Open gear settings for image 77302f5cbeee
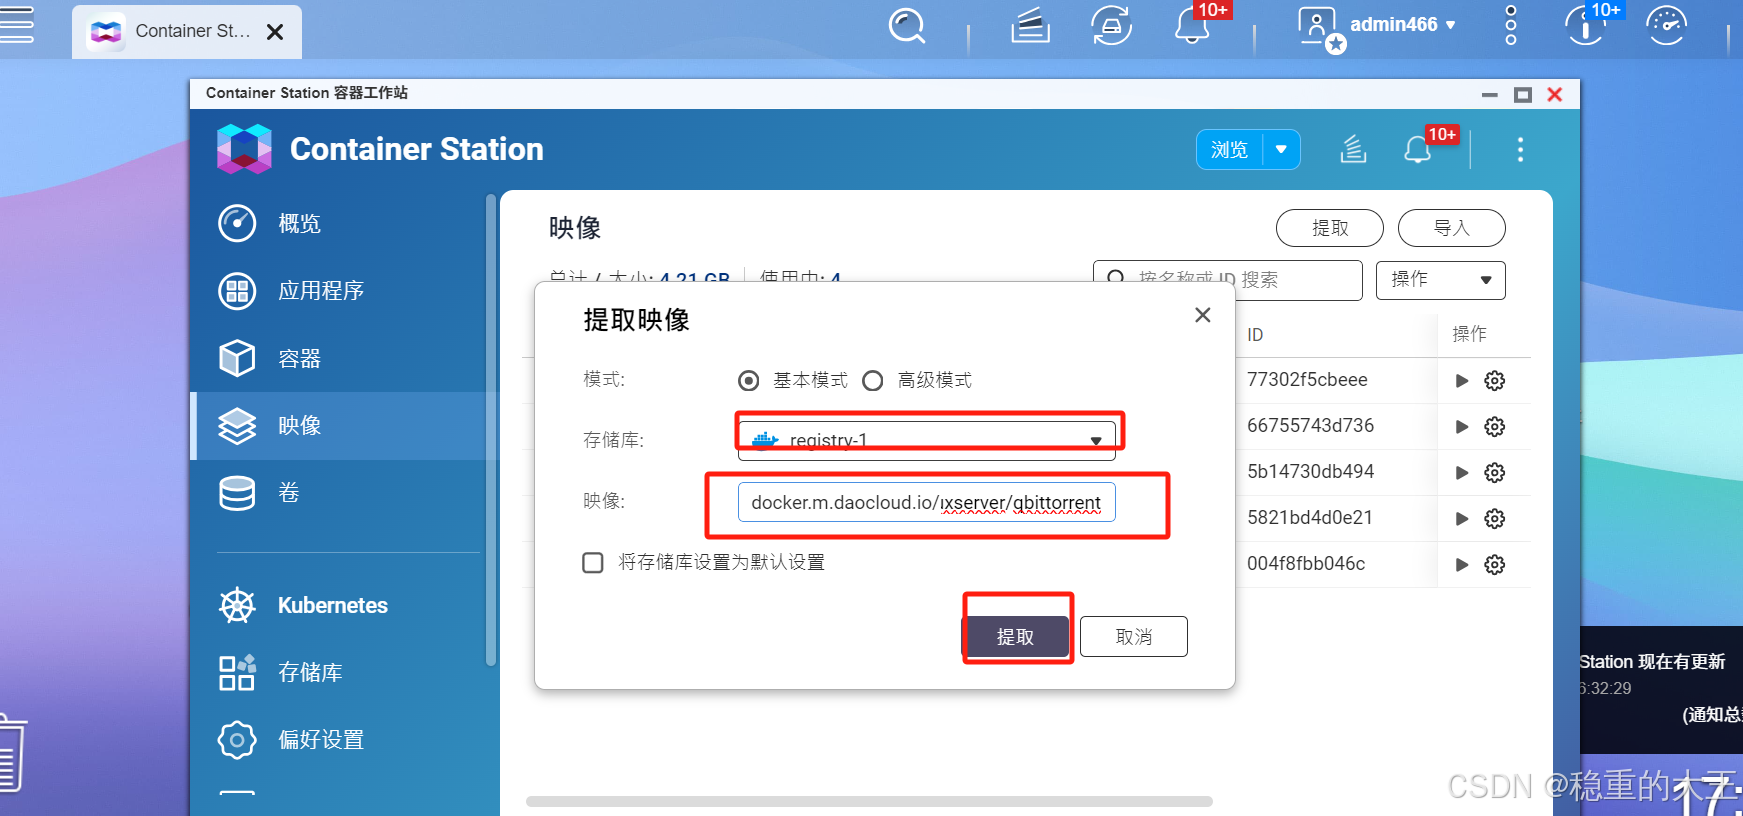This screenshot has width=1743, height=816. pos(1495,381)
